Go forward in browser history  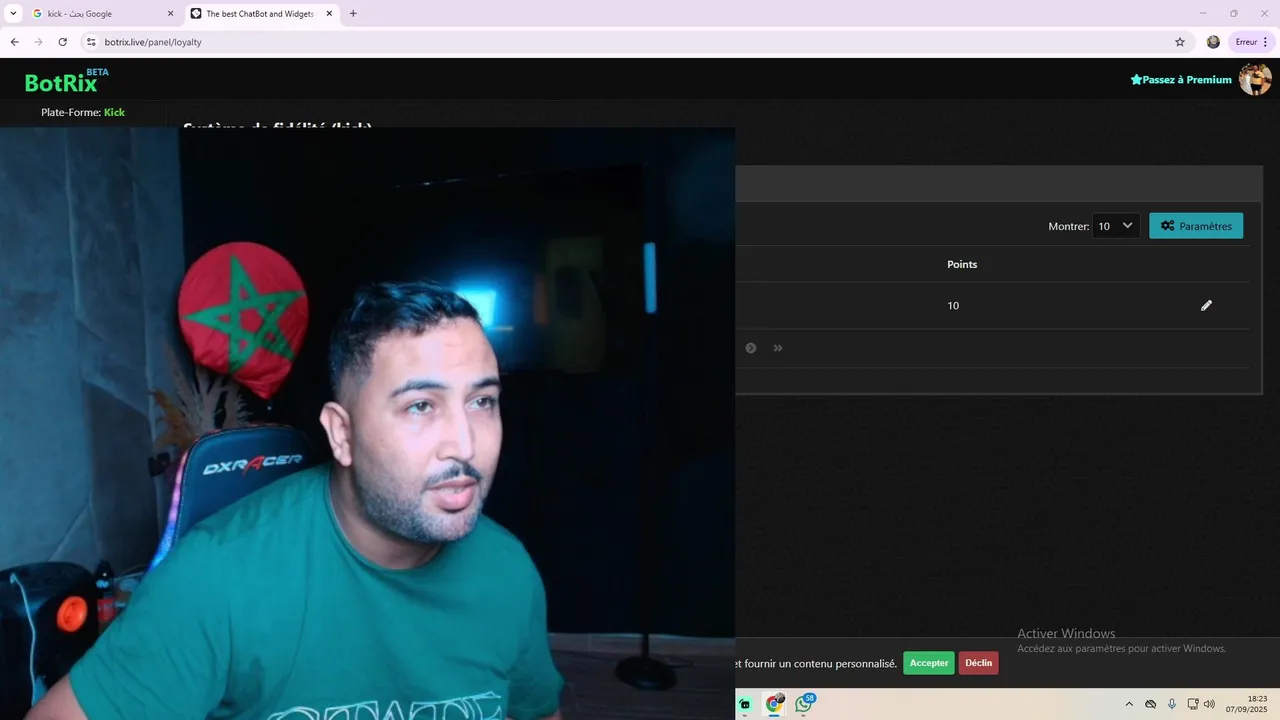[38, 42]
